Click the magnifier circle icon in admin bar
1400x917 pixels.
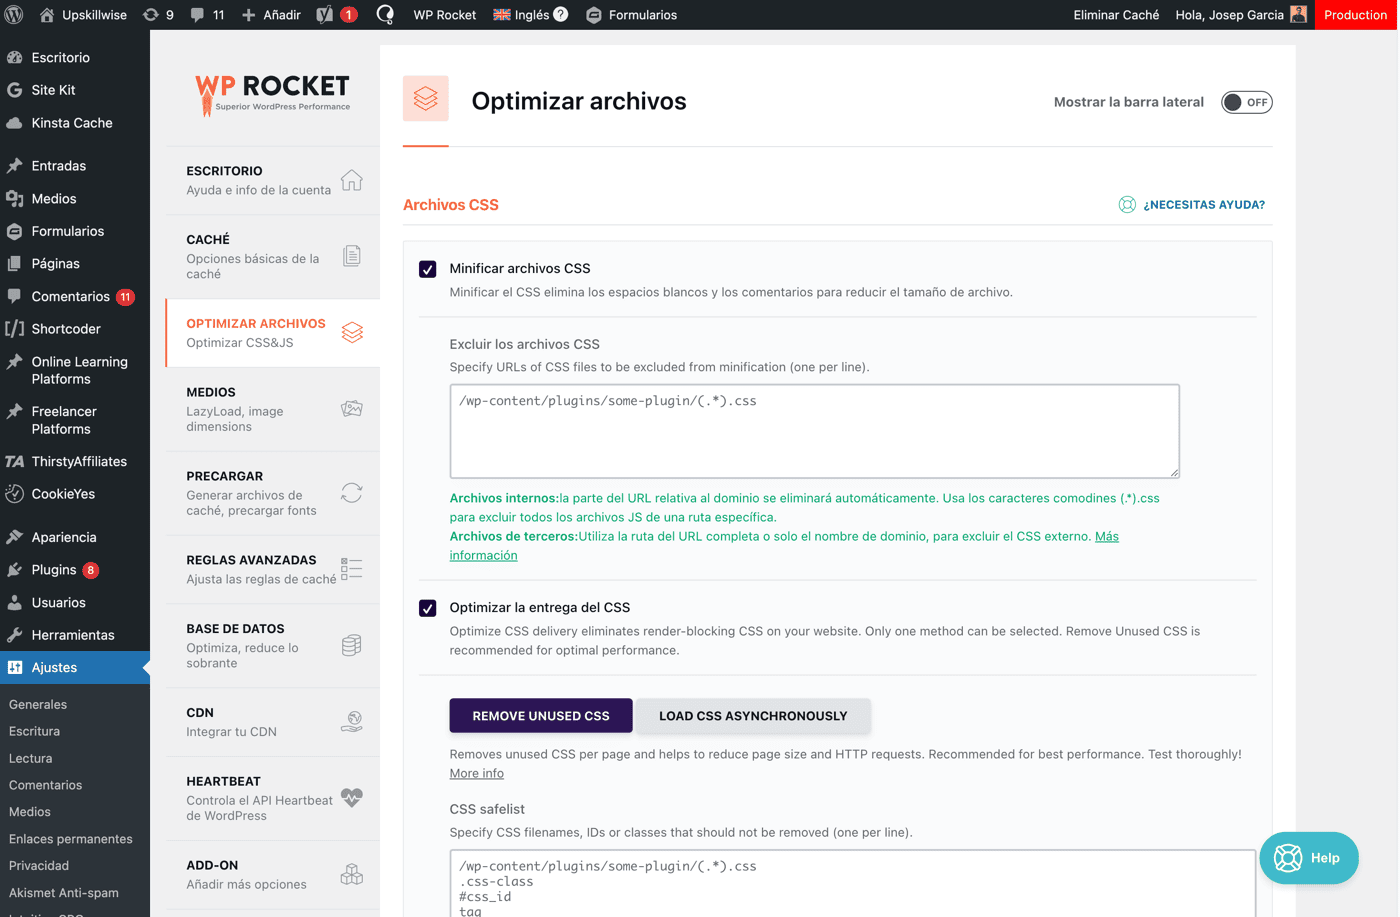point(385,15)
